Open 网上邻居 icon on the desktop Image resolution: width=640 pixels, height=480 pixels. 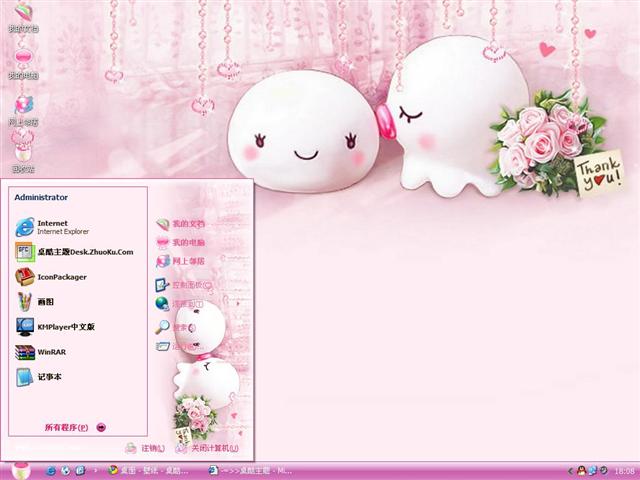click(x=23, y=111)
